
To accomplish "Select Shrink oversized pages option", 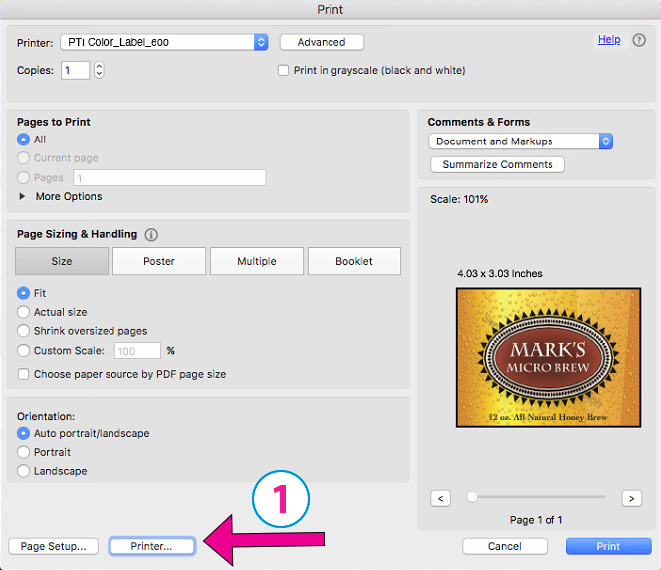I will [x=23, y=331].
